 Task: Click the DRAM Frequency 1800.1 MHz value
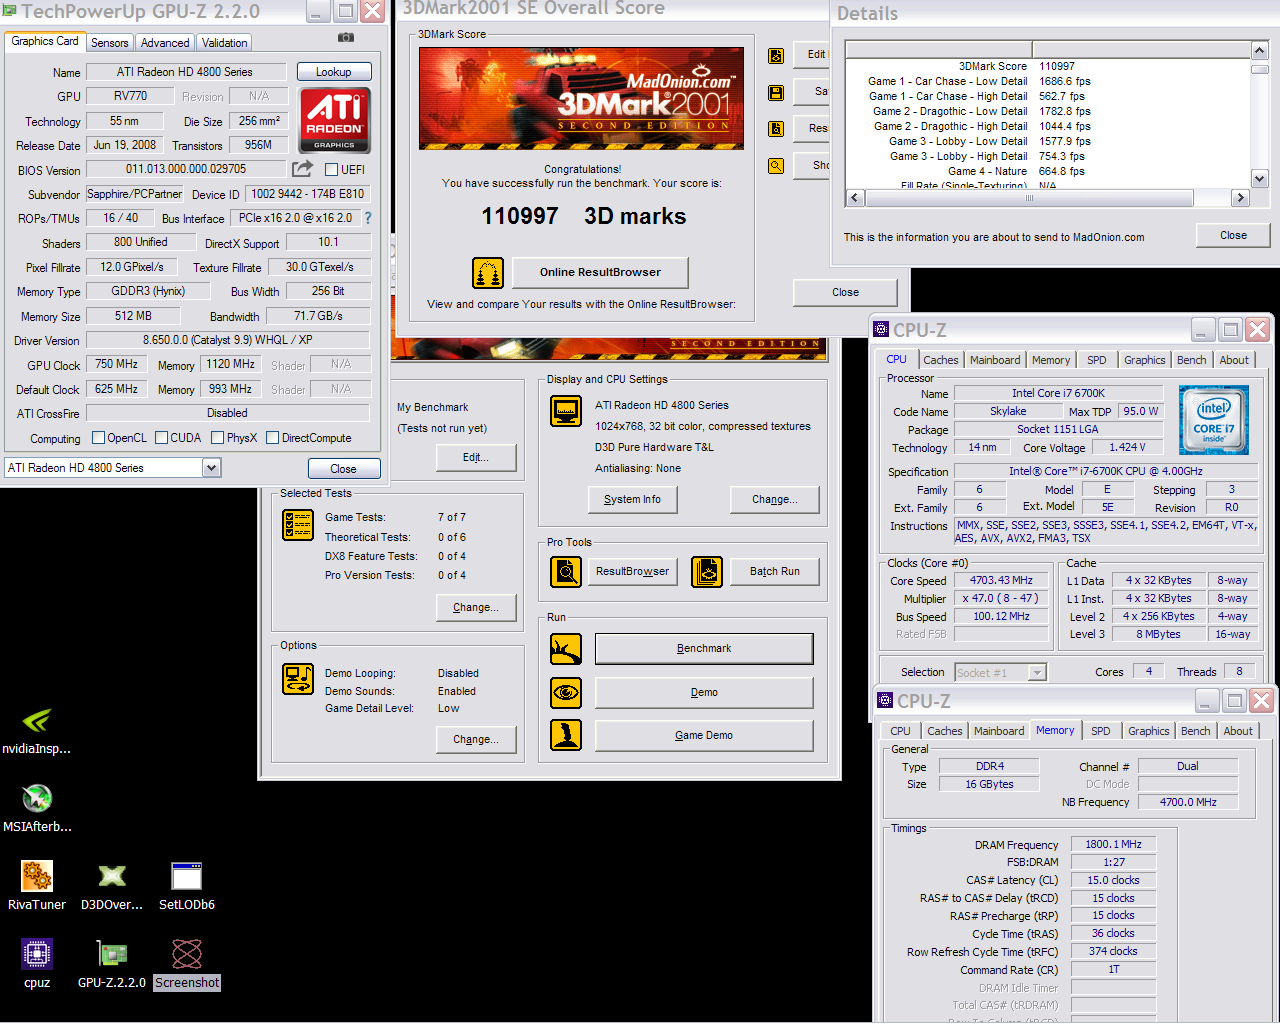[x=1113, y=844]
